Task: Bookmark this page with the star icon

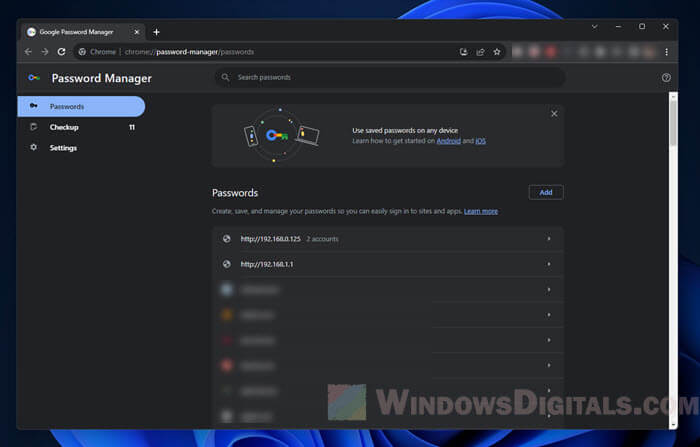Action: point(497,52)
